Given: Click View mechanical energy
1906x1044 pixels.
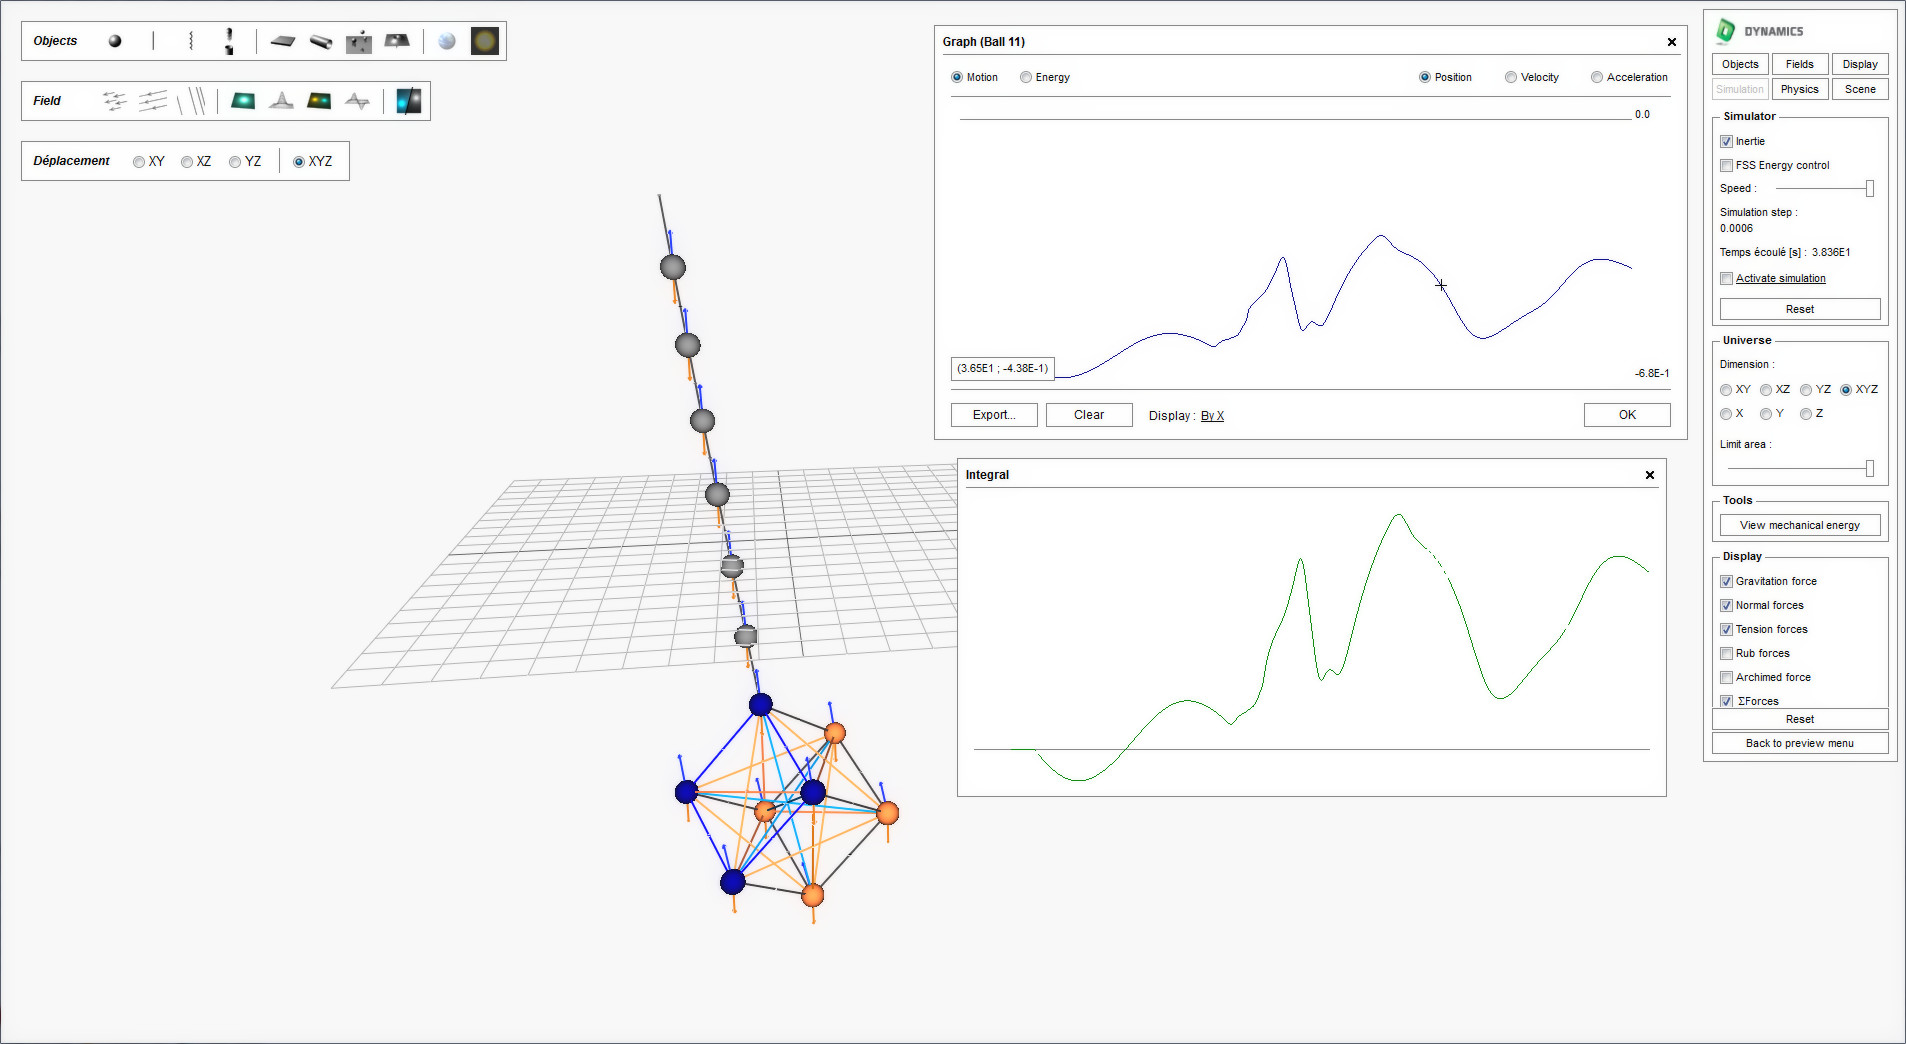Looking at the screenshot, I should [1799, 524].
